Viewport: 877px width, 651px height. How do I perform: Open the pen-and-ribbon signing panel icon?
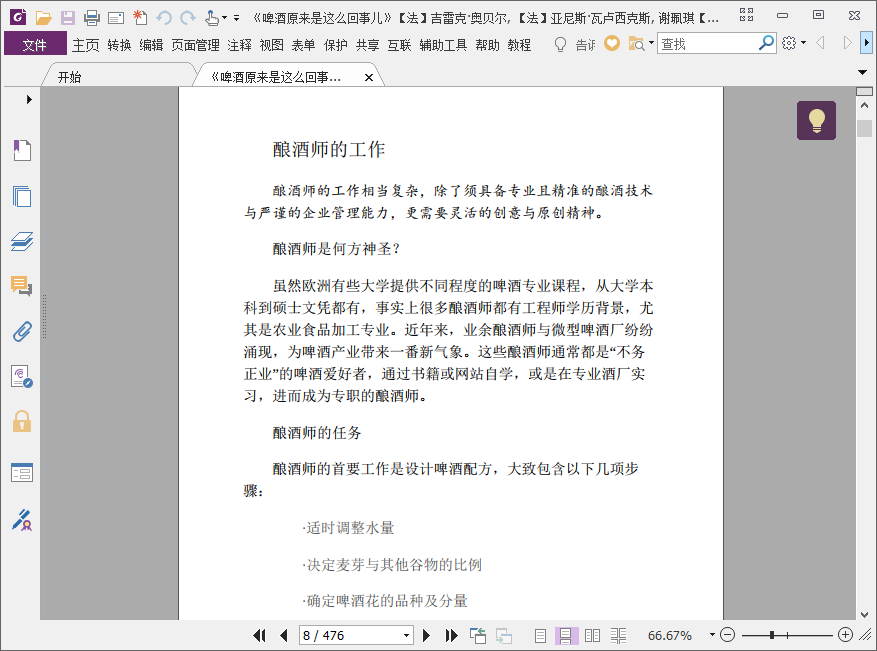22,520
